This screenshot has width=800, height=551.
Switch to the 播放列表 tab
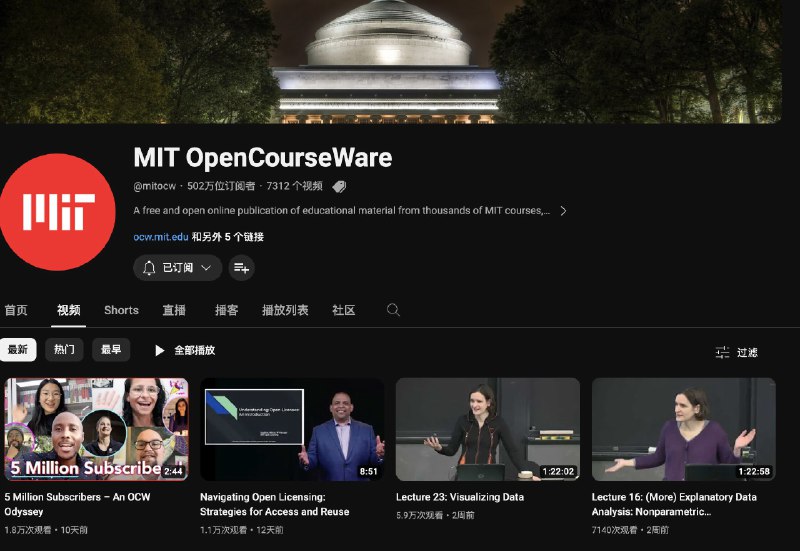coord(285,310)
